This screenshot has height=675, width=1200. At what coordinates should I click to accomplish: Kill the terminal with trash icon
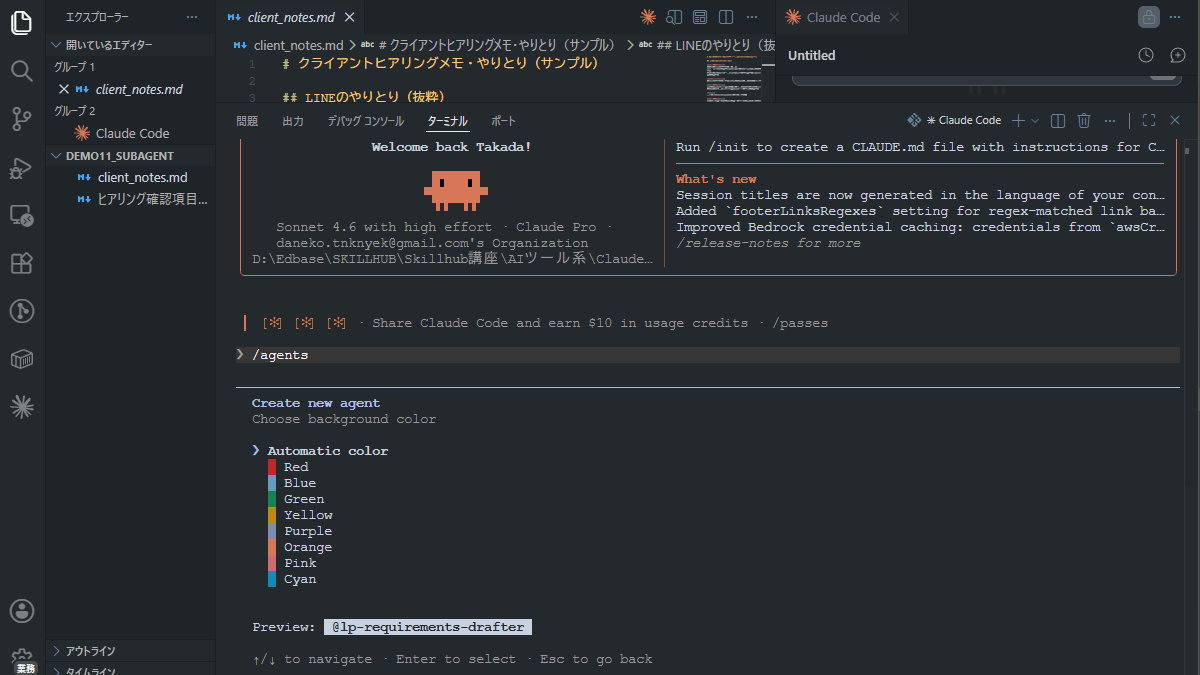coord(1084,120)
